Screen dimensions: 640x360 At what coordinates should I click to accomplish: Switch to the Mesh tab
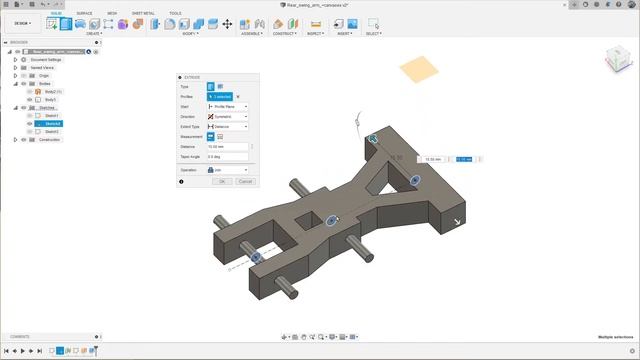pos(112,13)
